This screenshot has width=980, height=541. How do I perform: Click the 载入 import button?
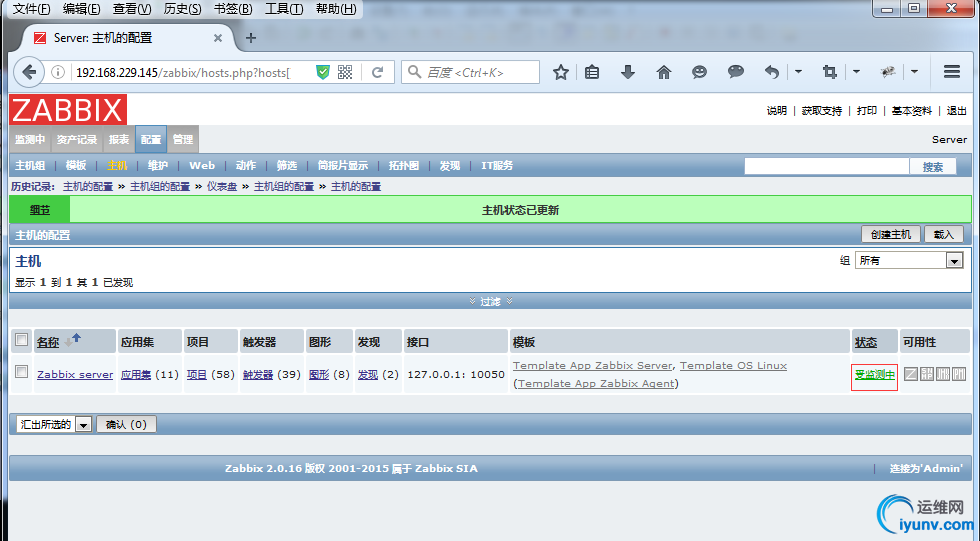[x=944, y=234]
